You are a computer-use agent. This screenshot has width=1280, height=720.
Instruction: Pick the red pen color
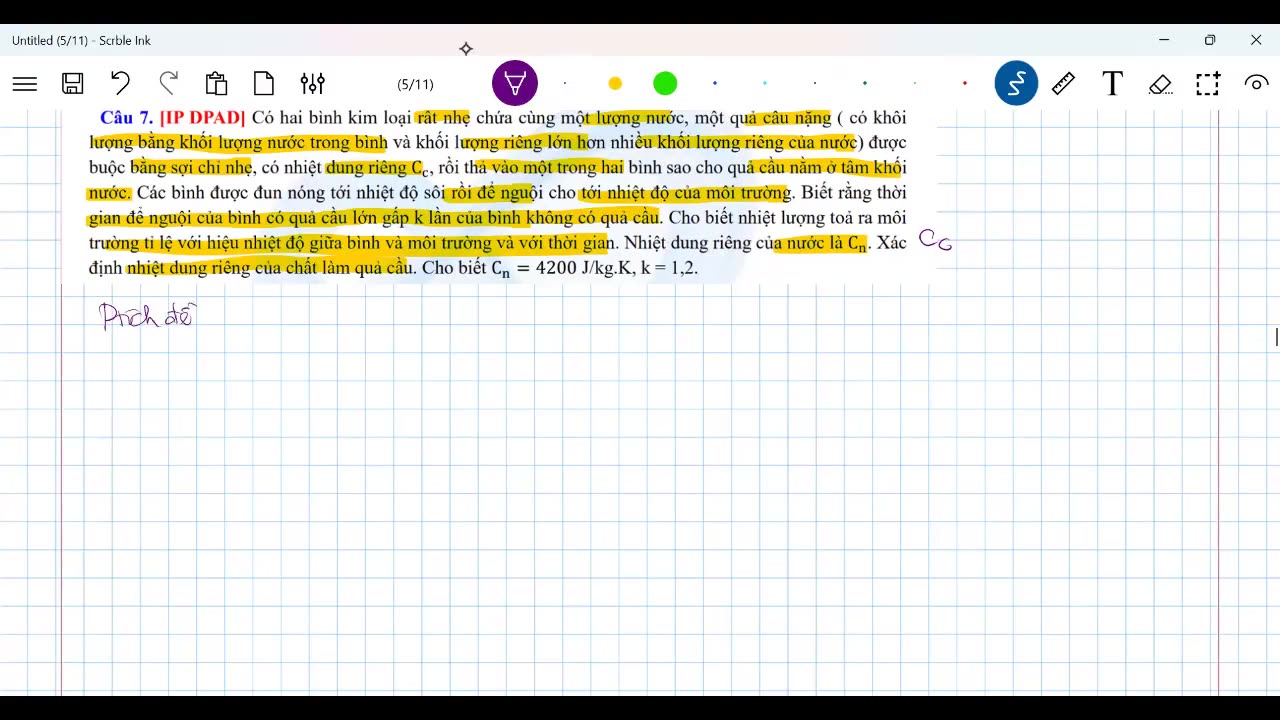(965, 83)
